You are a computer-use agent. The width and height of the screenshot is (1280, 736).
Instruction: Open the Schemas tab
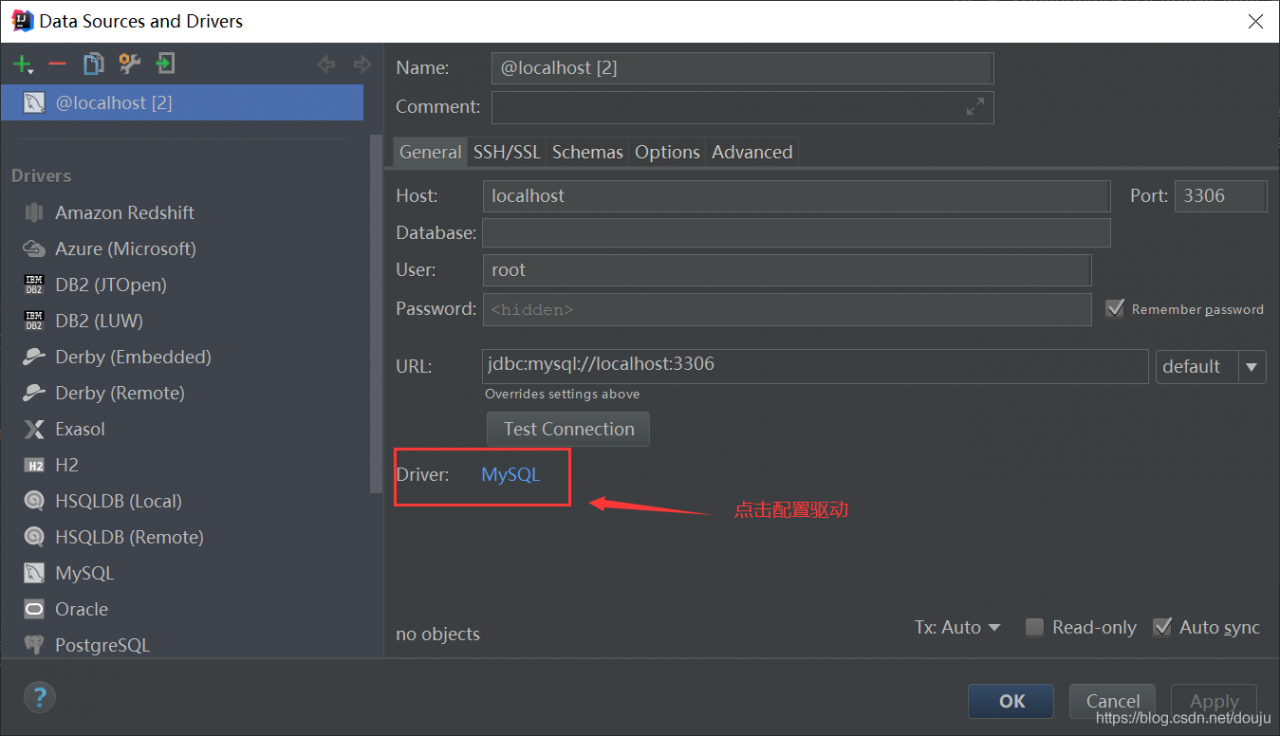tap(587, 152)
